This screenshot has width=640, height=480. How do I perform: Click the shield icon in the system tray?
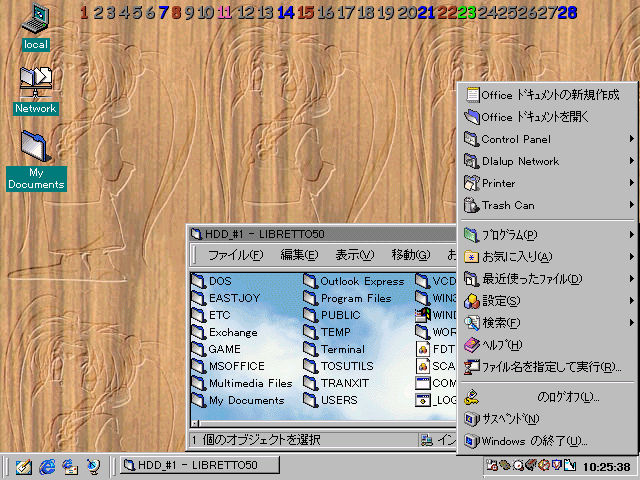click(556, 465)
